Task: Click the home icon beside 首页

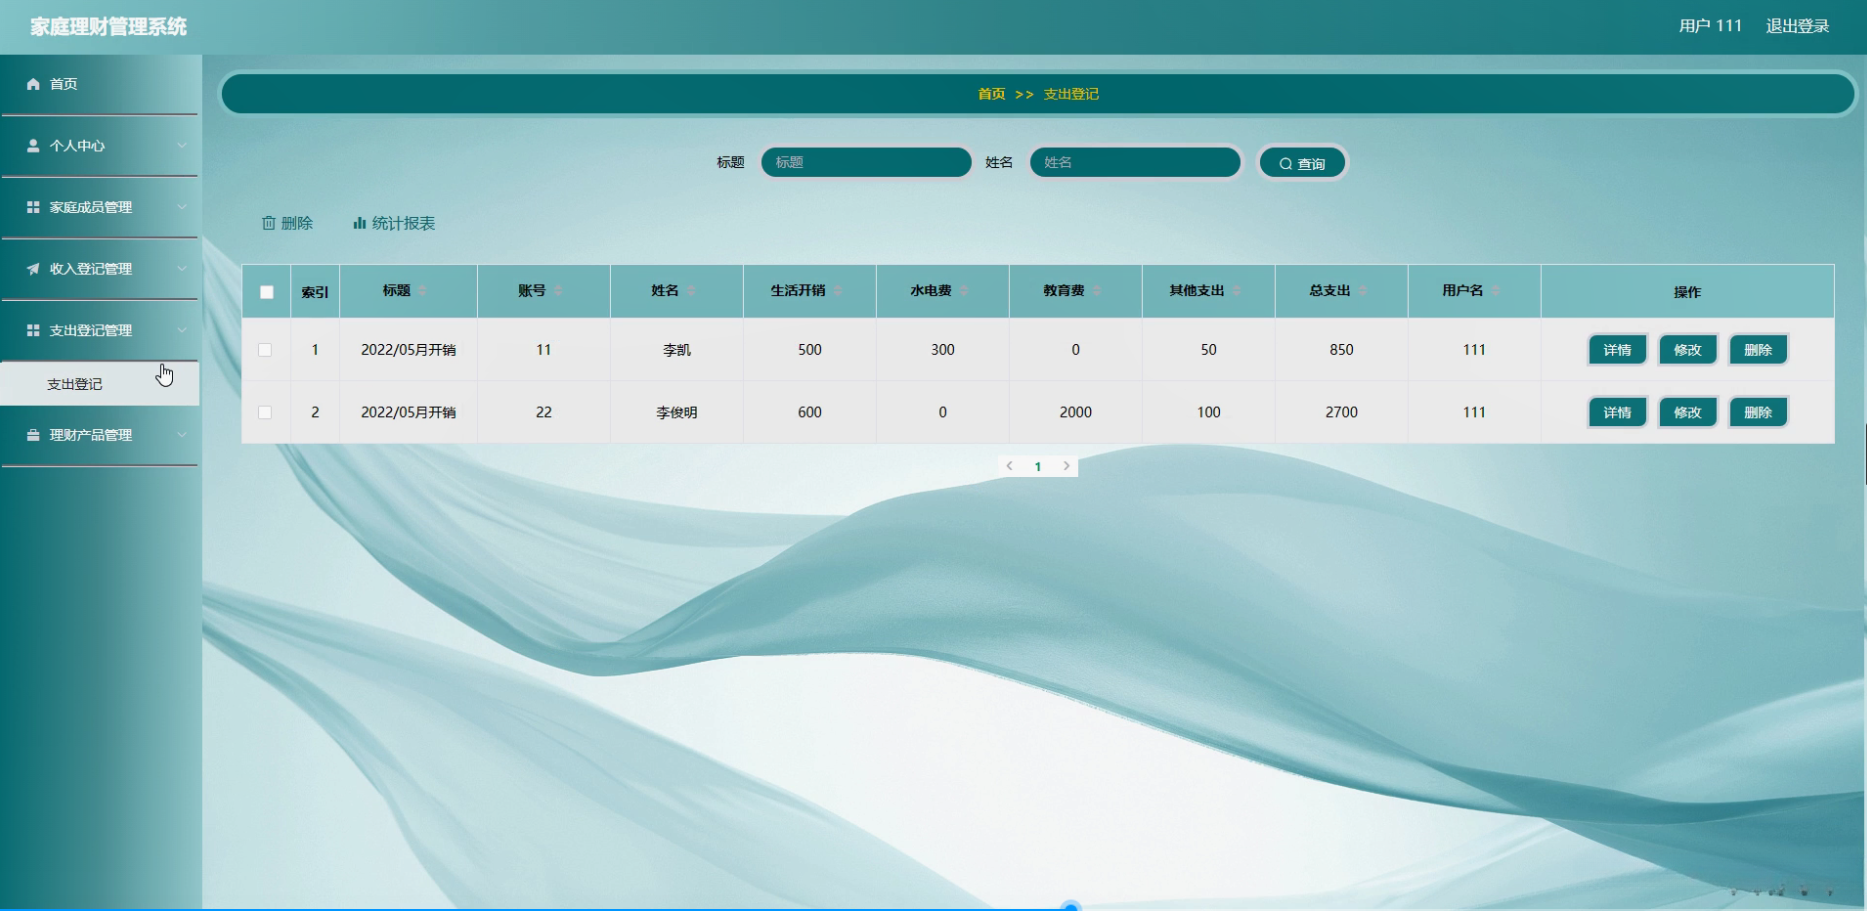Action: point(33,84)
